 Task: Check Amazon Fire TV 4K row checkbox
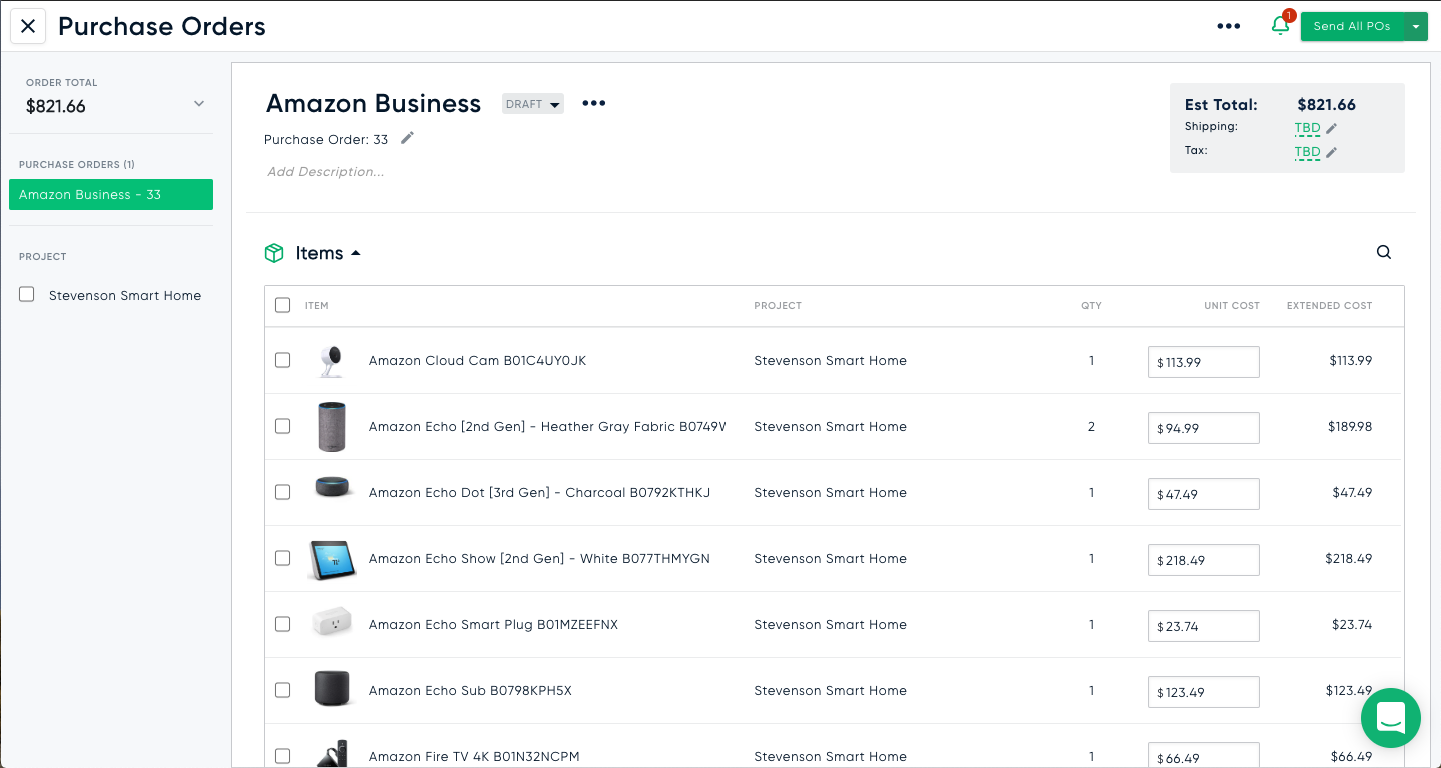tap(282, 756)
